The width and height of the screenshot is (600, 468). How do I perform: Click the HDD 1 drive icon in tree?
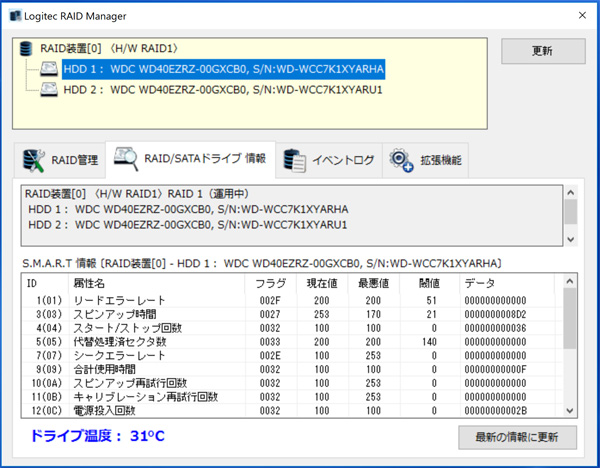click(49, 69)
